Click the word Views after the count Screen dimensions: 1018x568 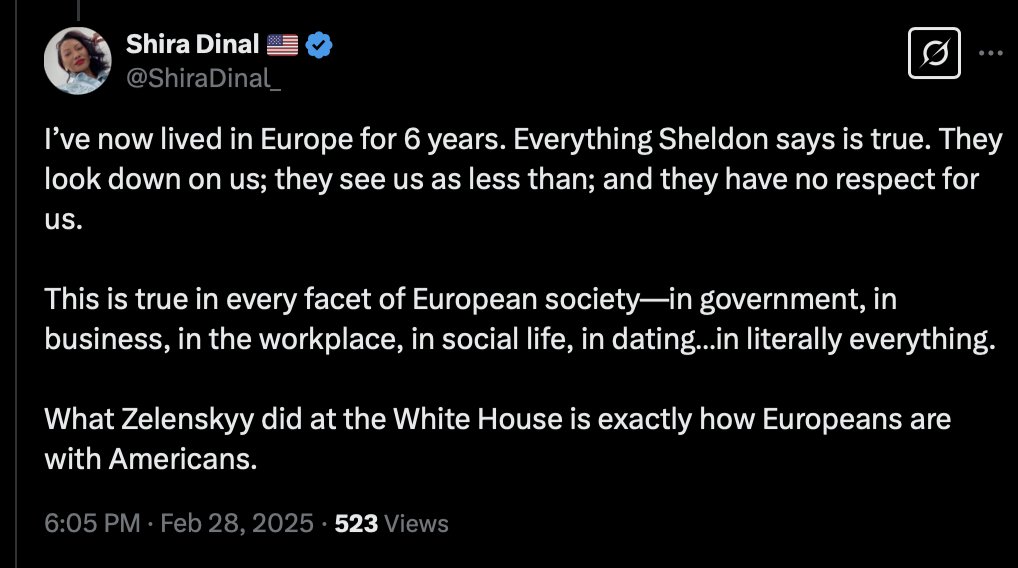click(416, 523)
